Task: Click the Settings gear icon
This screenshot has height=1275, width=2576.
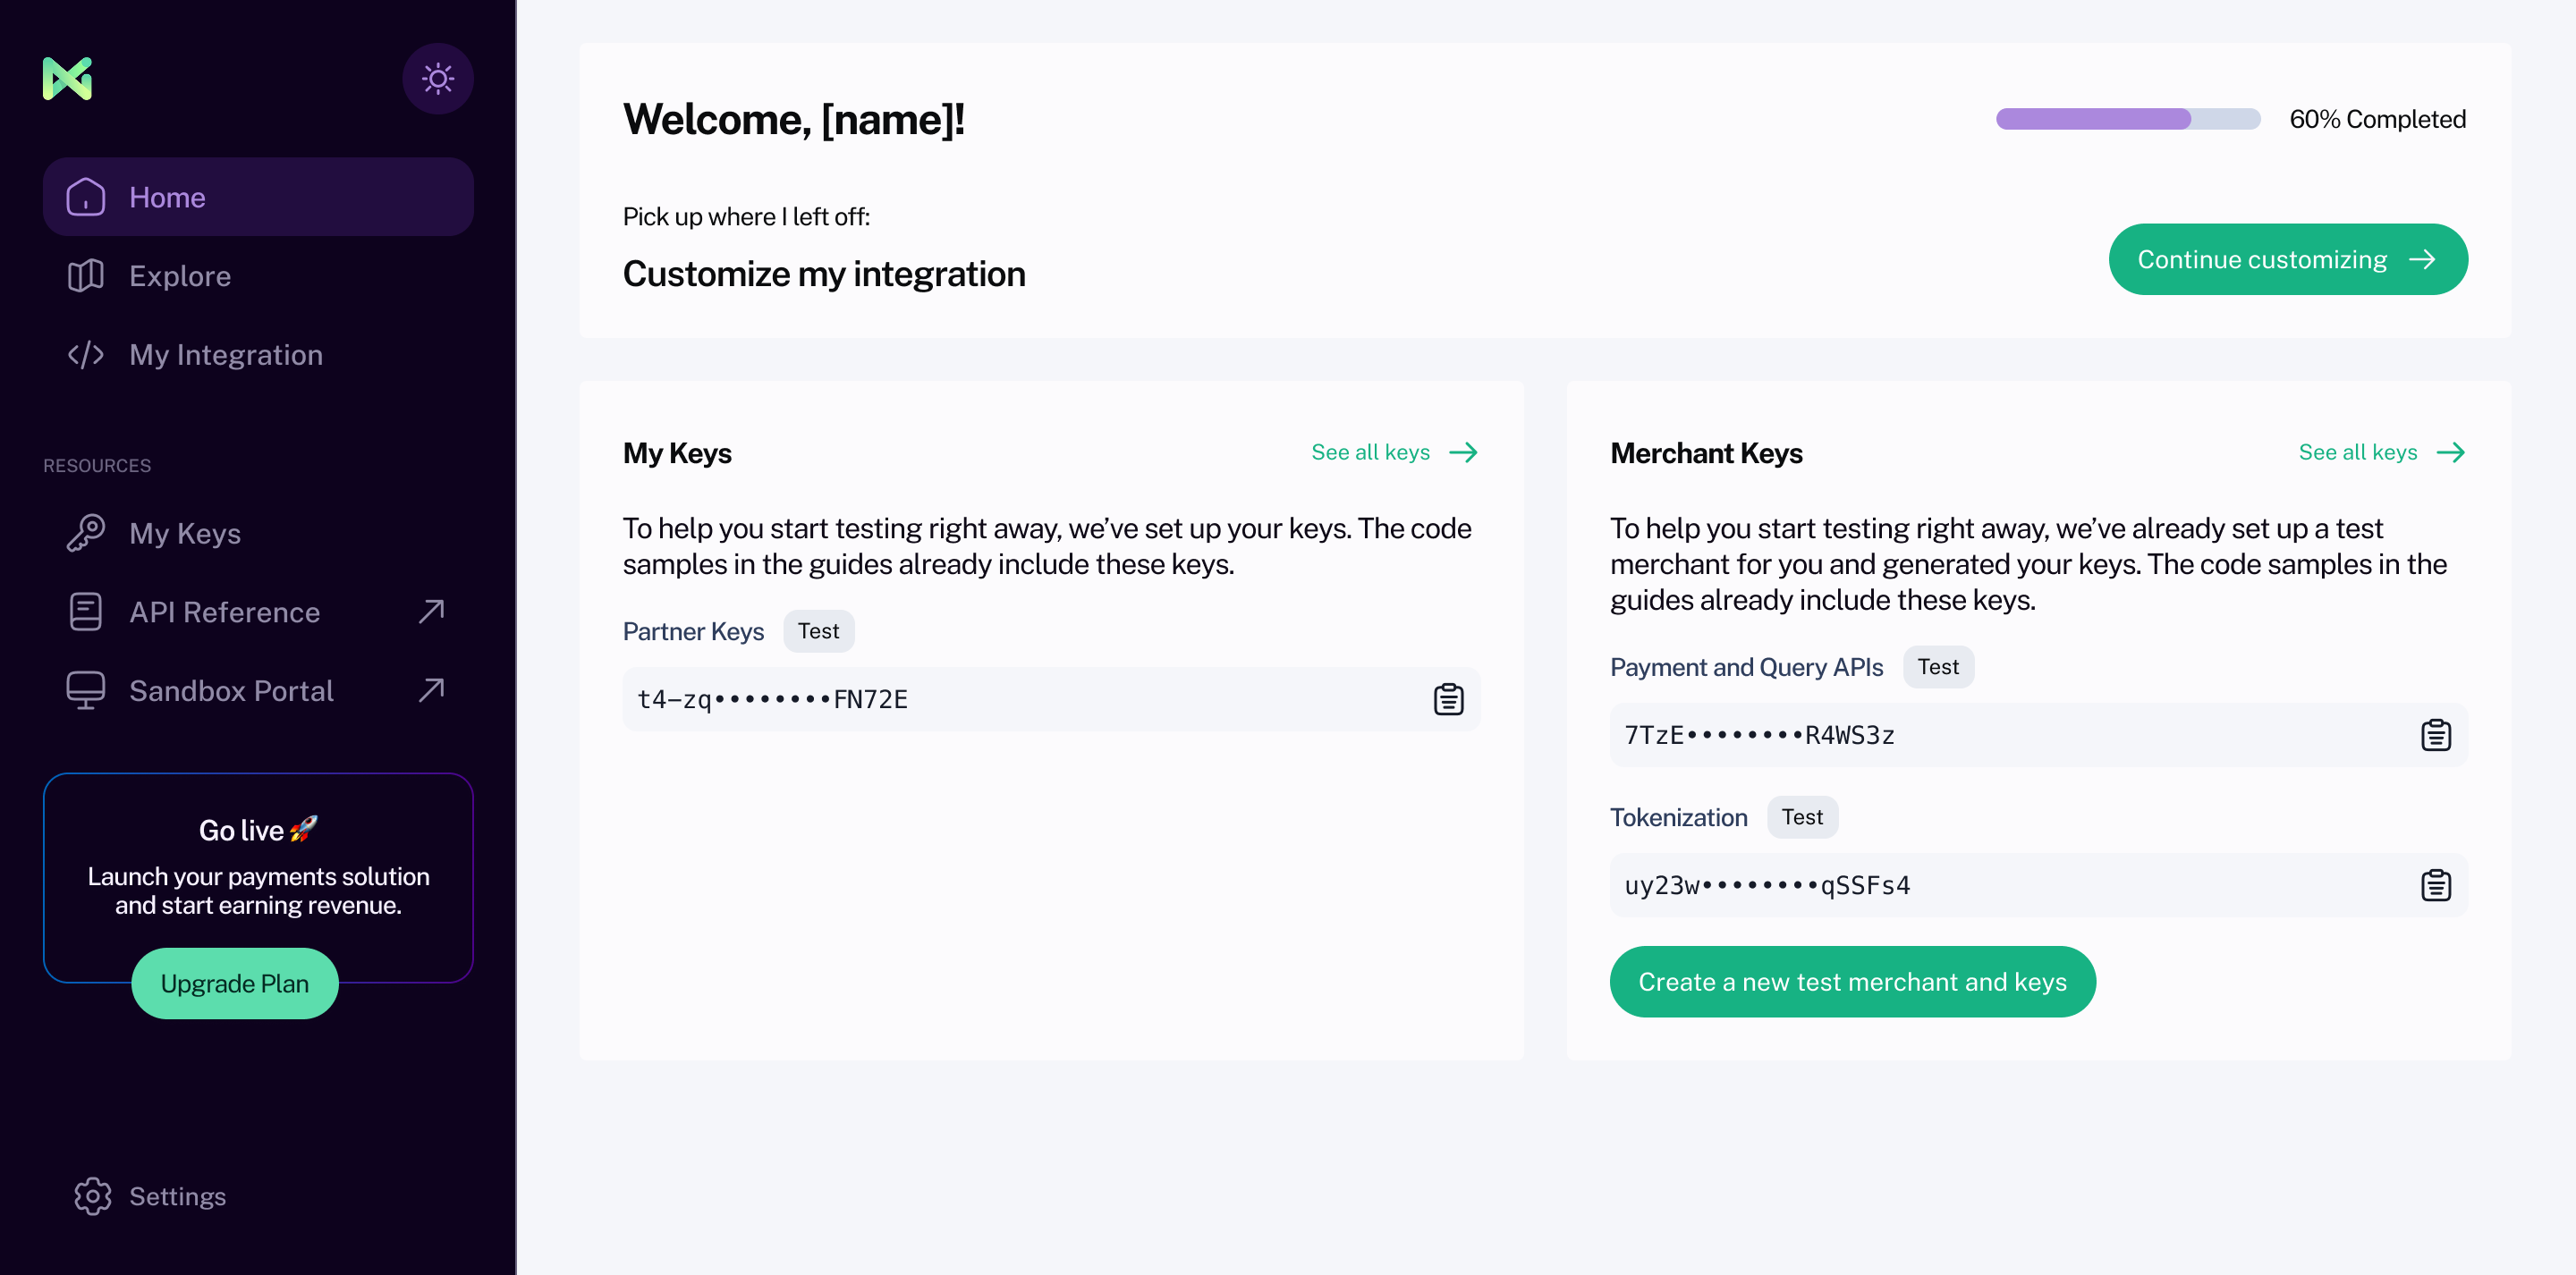Action: (x=92, y=1196)
